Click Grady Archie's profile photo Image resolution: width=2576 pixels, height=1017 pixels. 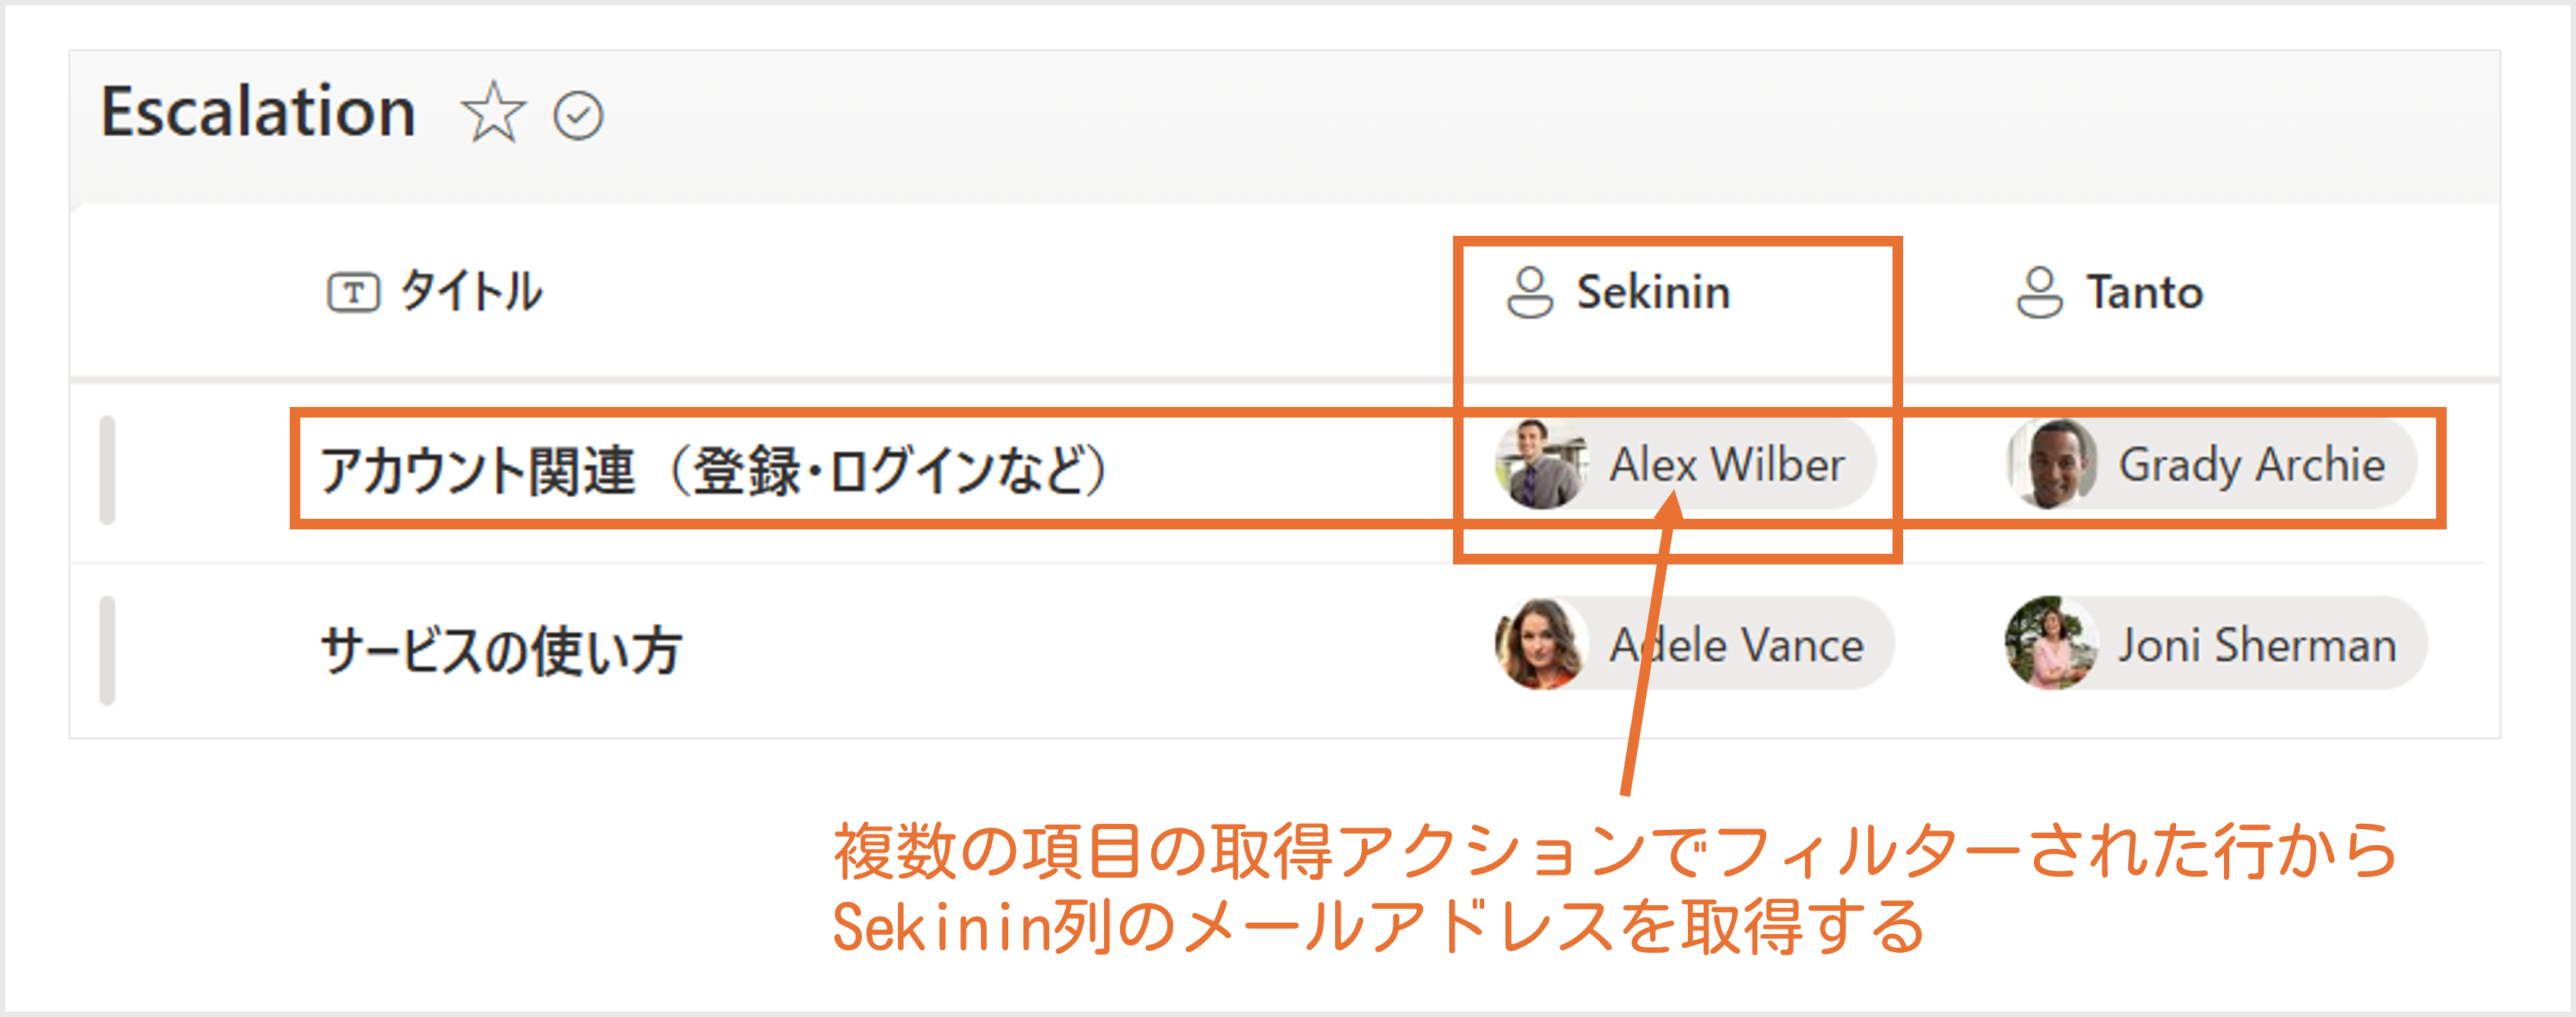(2051, 465)
